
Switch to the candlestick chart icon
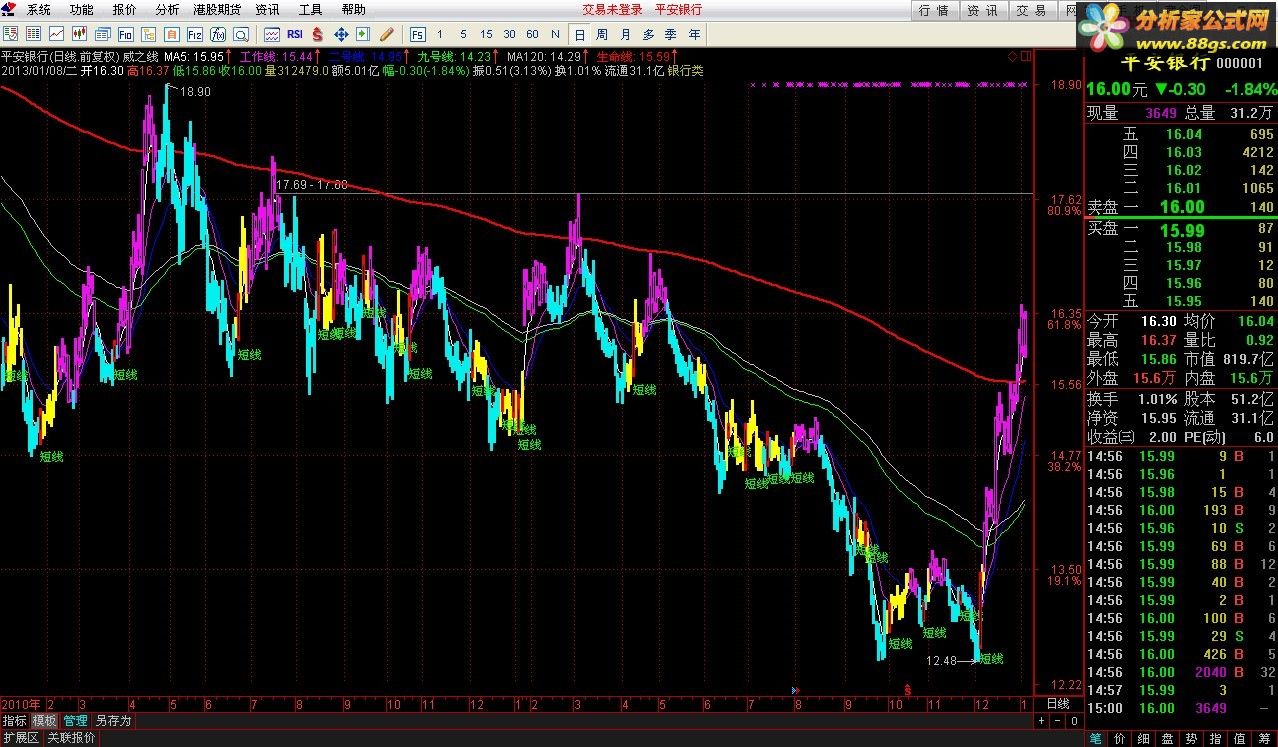[80, 34]
